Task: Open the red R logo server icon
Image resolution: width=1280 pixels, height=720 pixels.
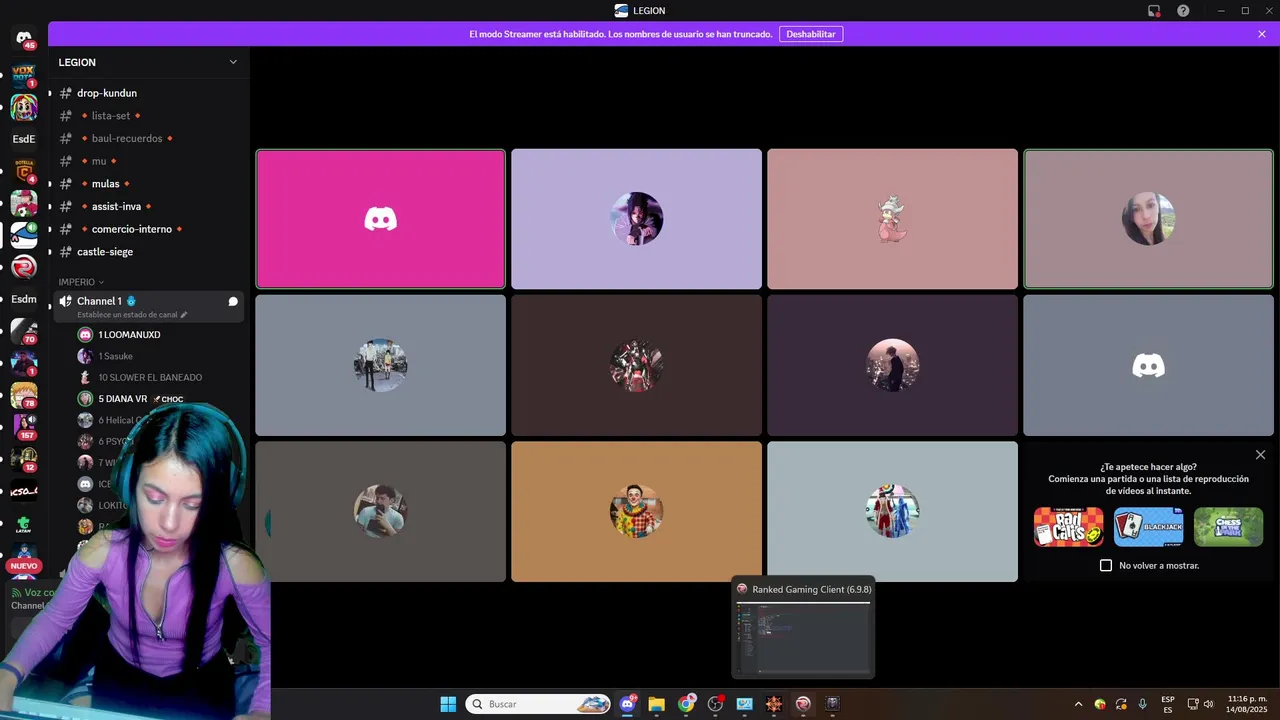Action: point(24,267)
